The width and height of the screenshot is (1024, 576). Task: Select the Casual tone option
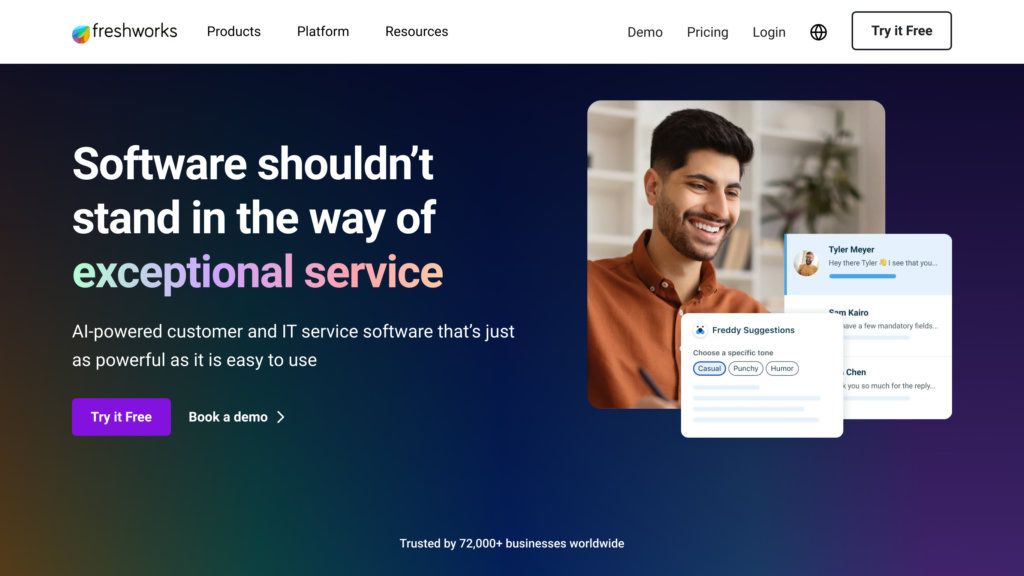tap(709, 368)
